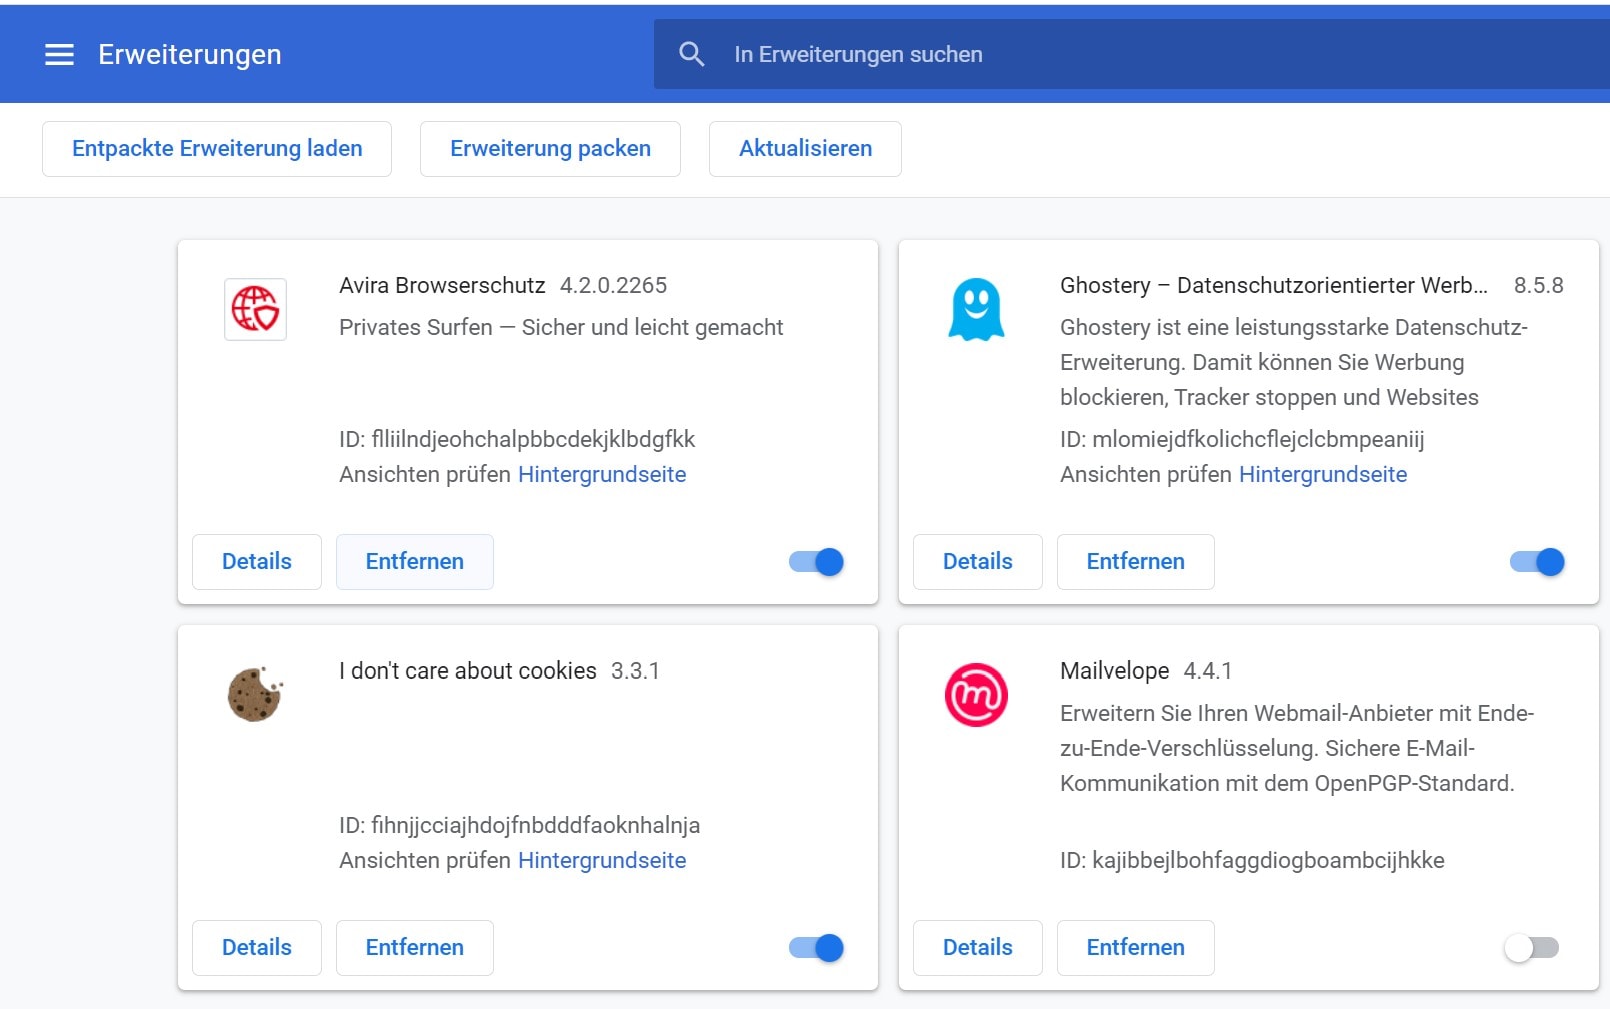Click the Avira Browserschutz extension icon

pyautogui.click(x=255, y=309)
